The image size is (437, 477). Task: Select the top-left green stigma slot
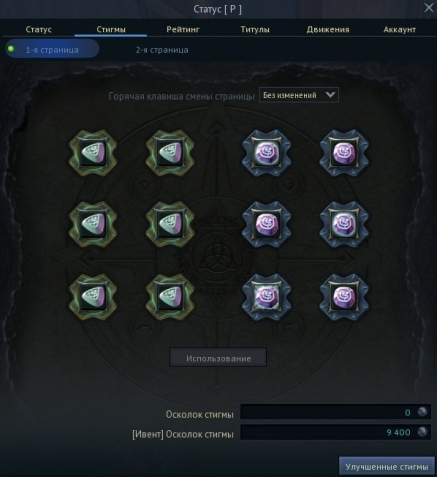(93, 153)
